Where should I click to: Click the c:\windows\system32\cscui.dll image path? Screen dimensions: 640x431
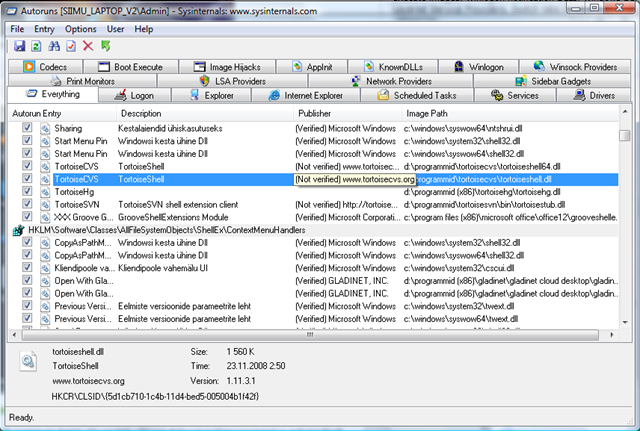[x=459, y=268]
